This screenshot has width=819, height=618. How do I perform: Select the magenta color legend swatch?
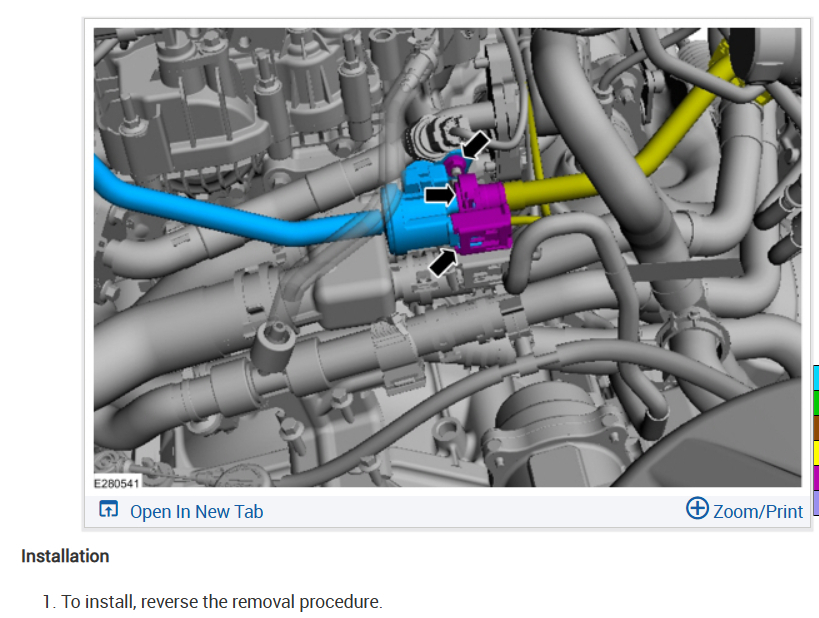(816, 478)
